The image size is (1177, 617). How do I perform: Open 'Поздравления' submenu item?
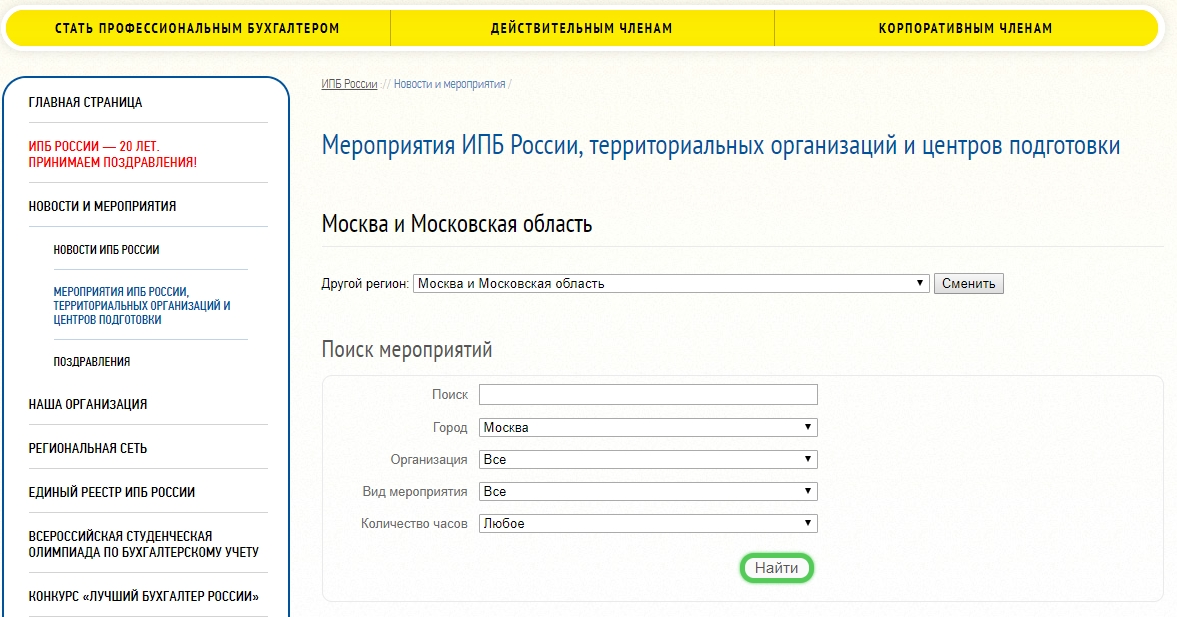[x=92, y=361]
